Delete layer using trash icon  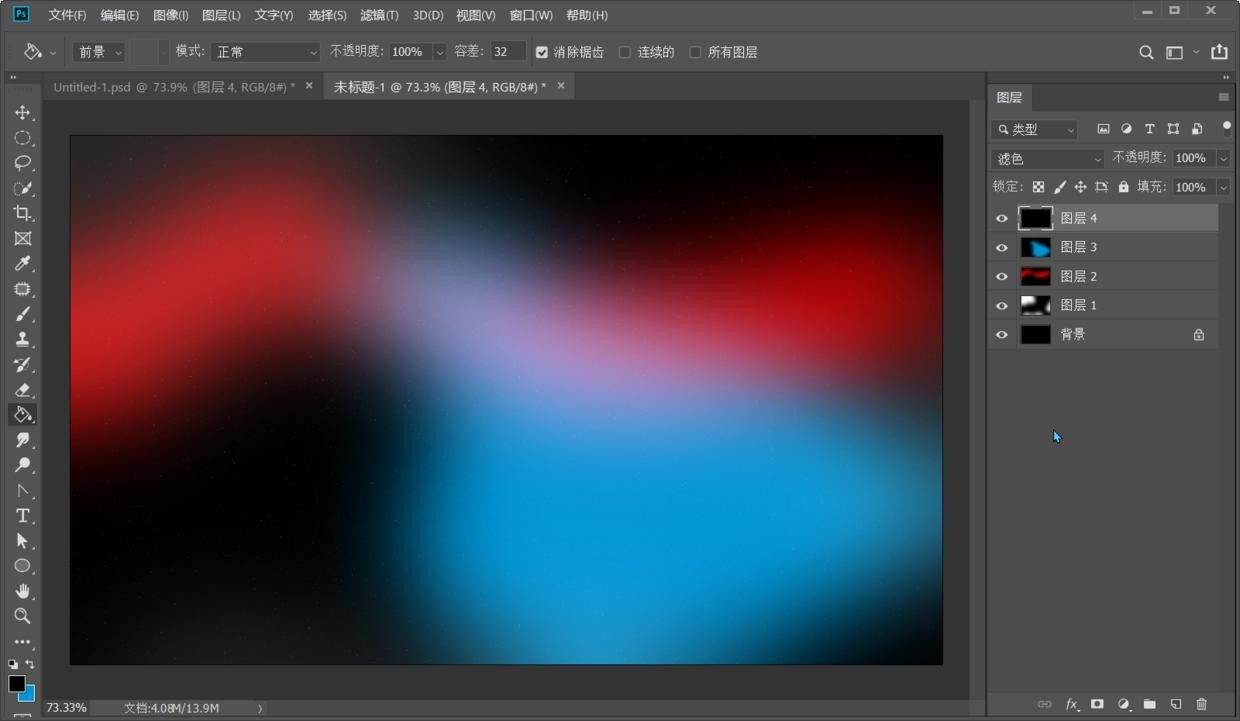tap(1202, 704)
